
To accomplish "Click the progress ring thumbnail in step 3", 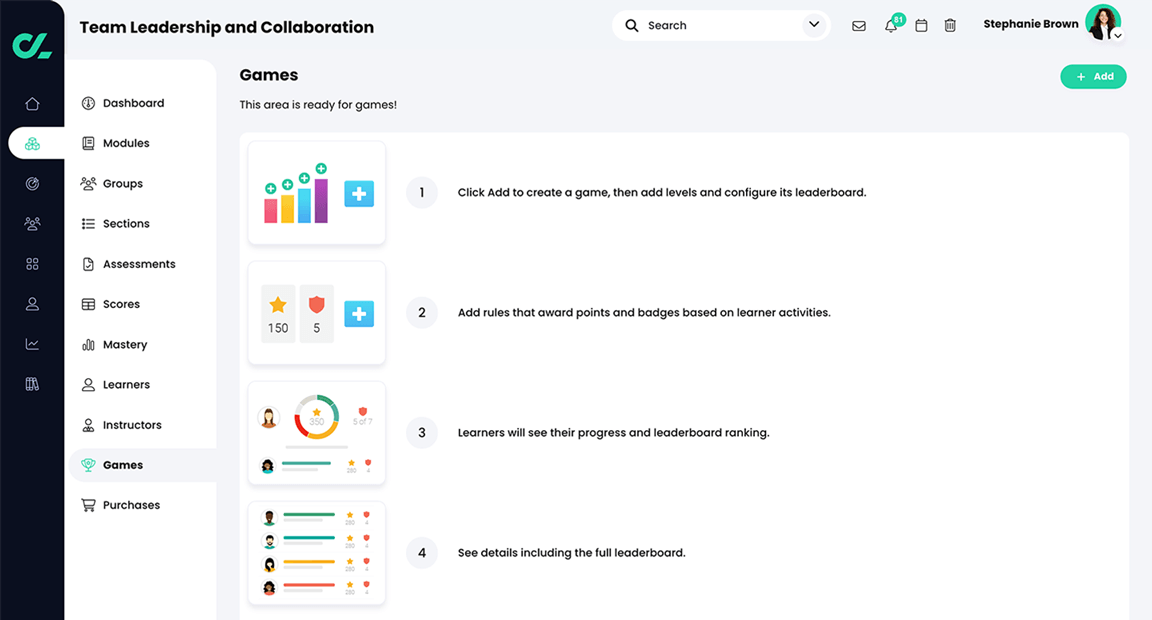I will coord(316,432).
